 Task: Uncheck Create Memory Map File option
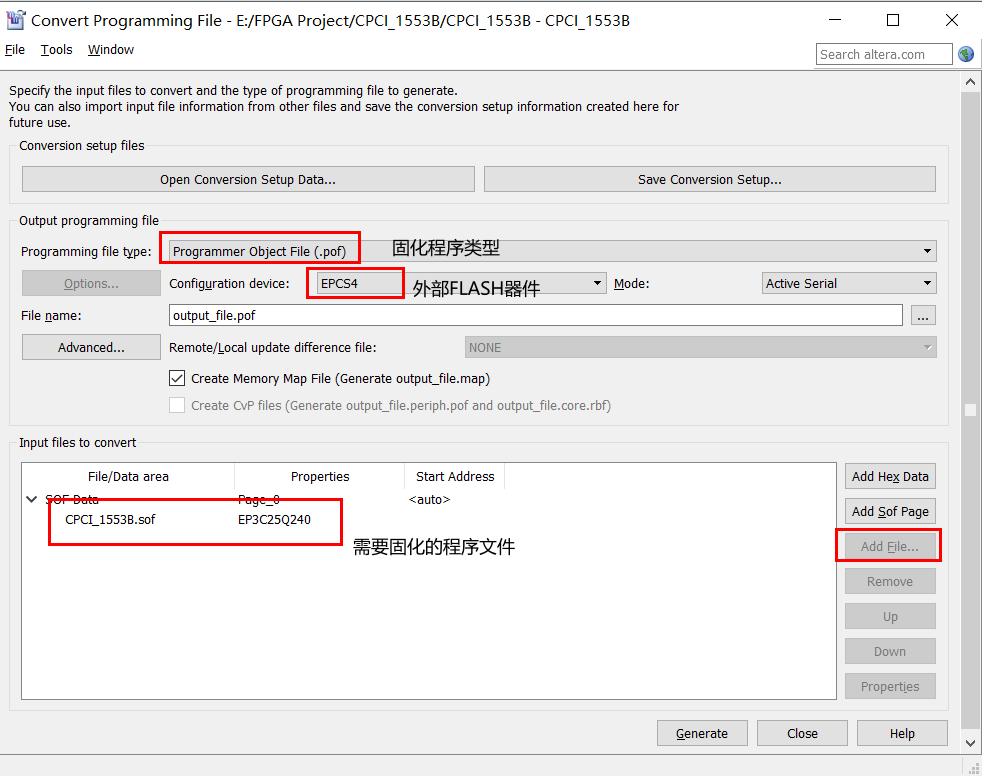click(177, 378)
